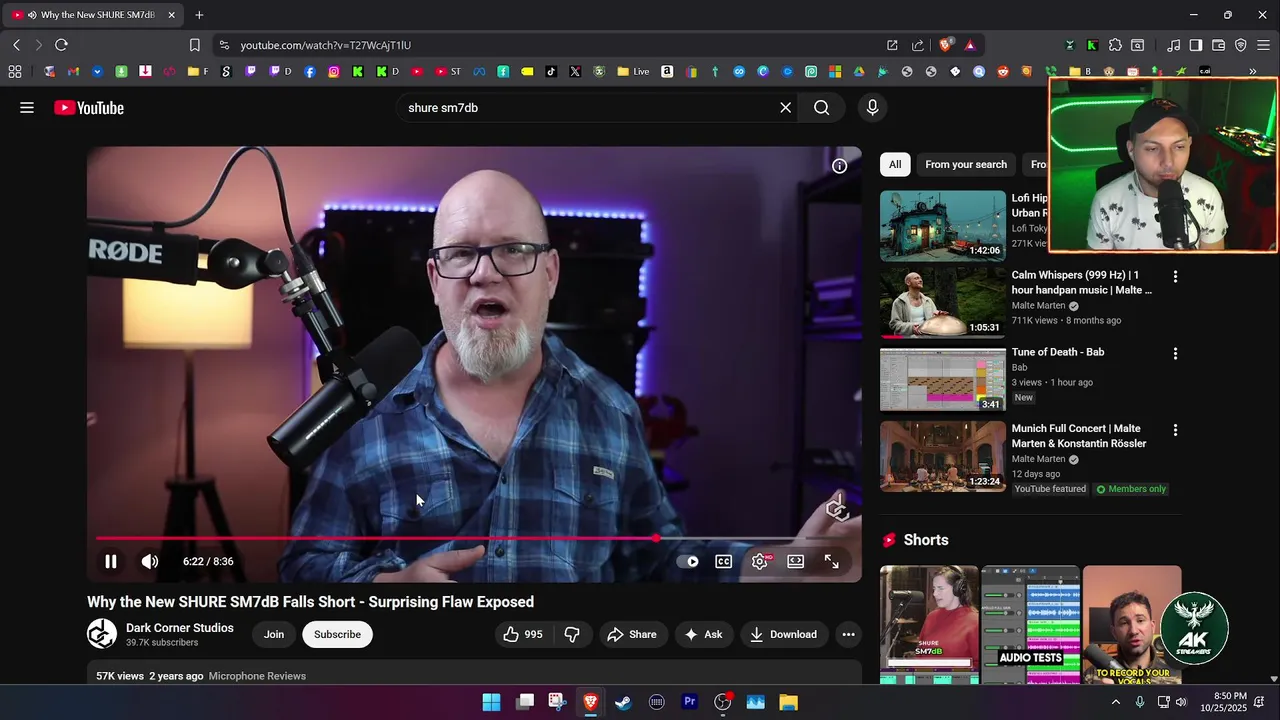
Task: Open the Ask AI button
Action: tap(703, 634)
